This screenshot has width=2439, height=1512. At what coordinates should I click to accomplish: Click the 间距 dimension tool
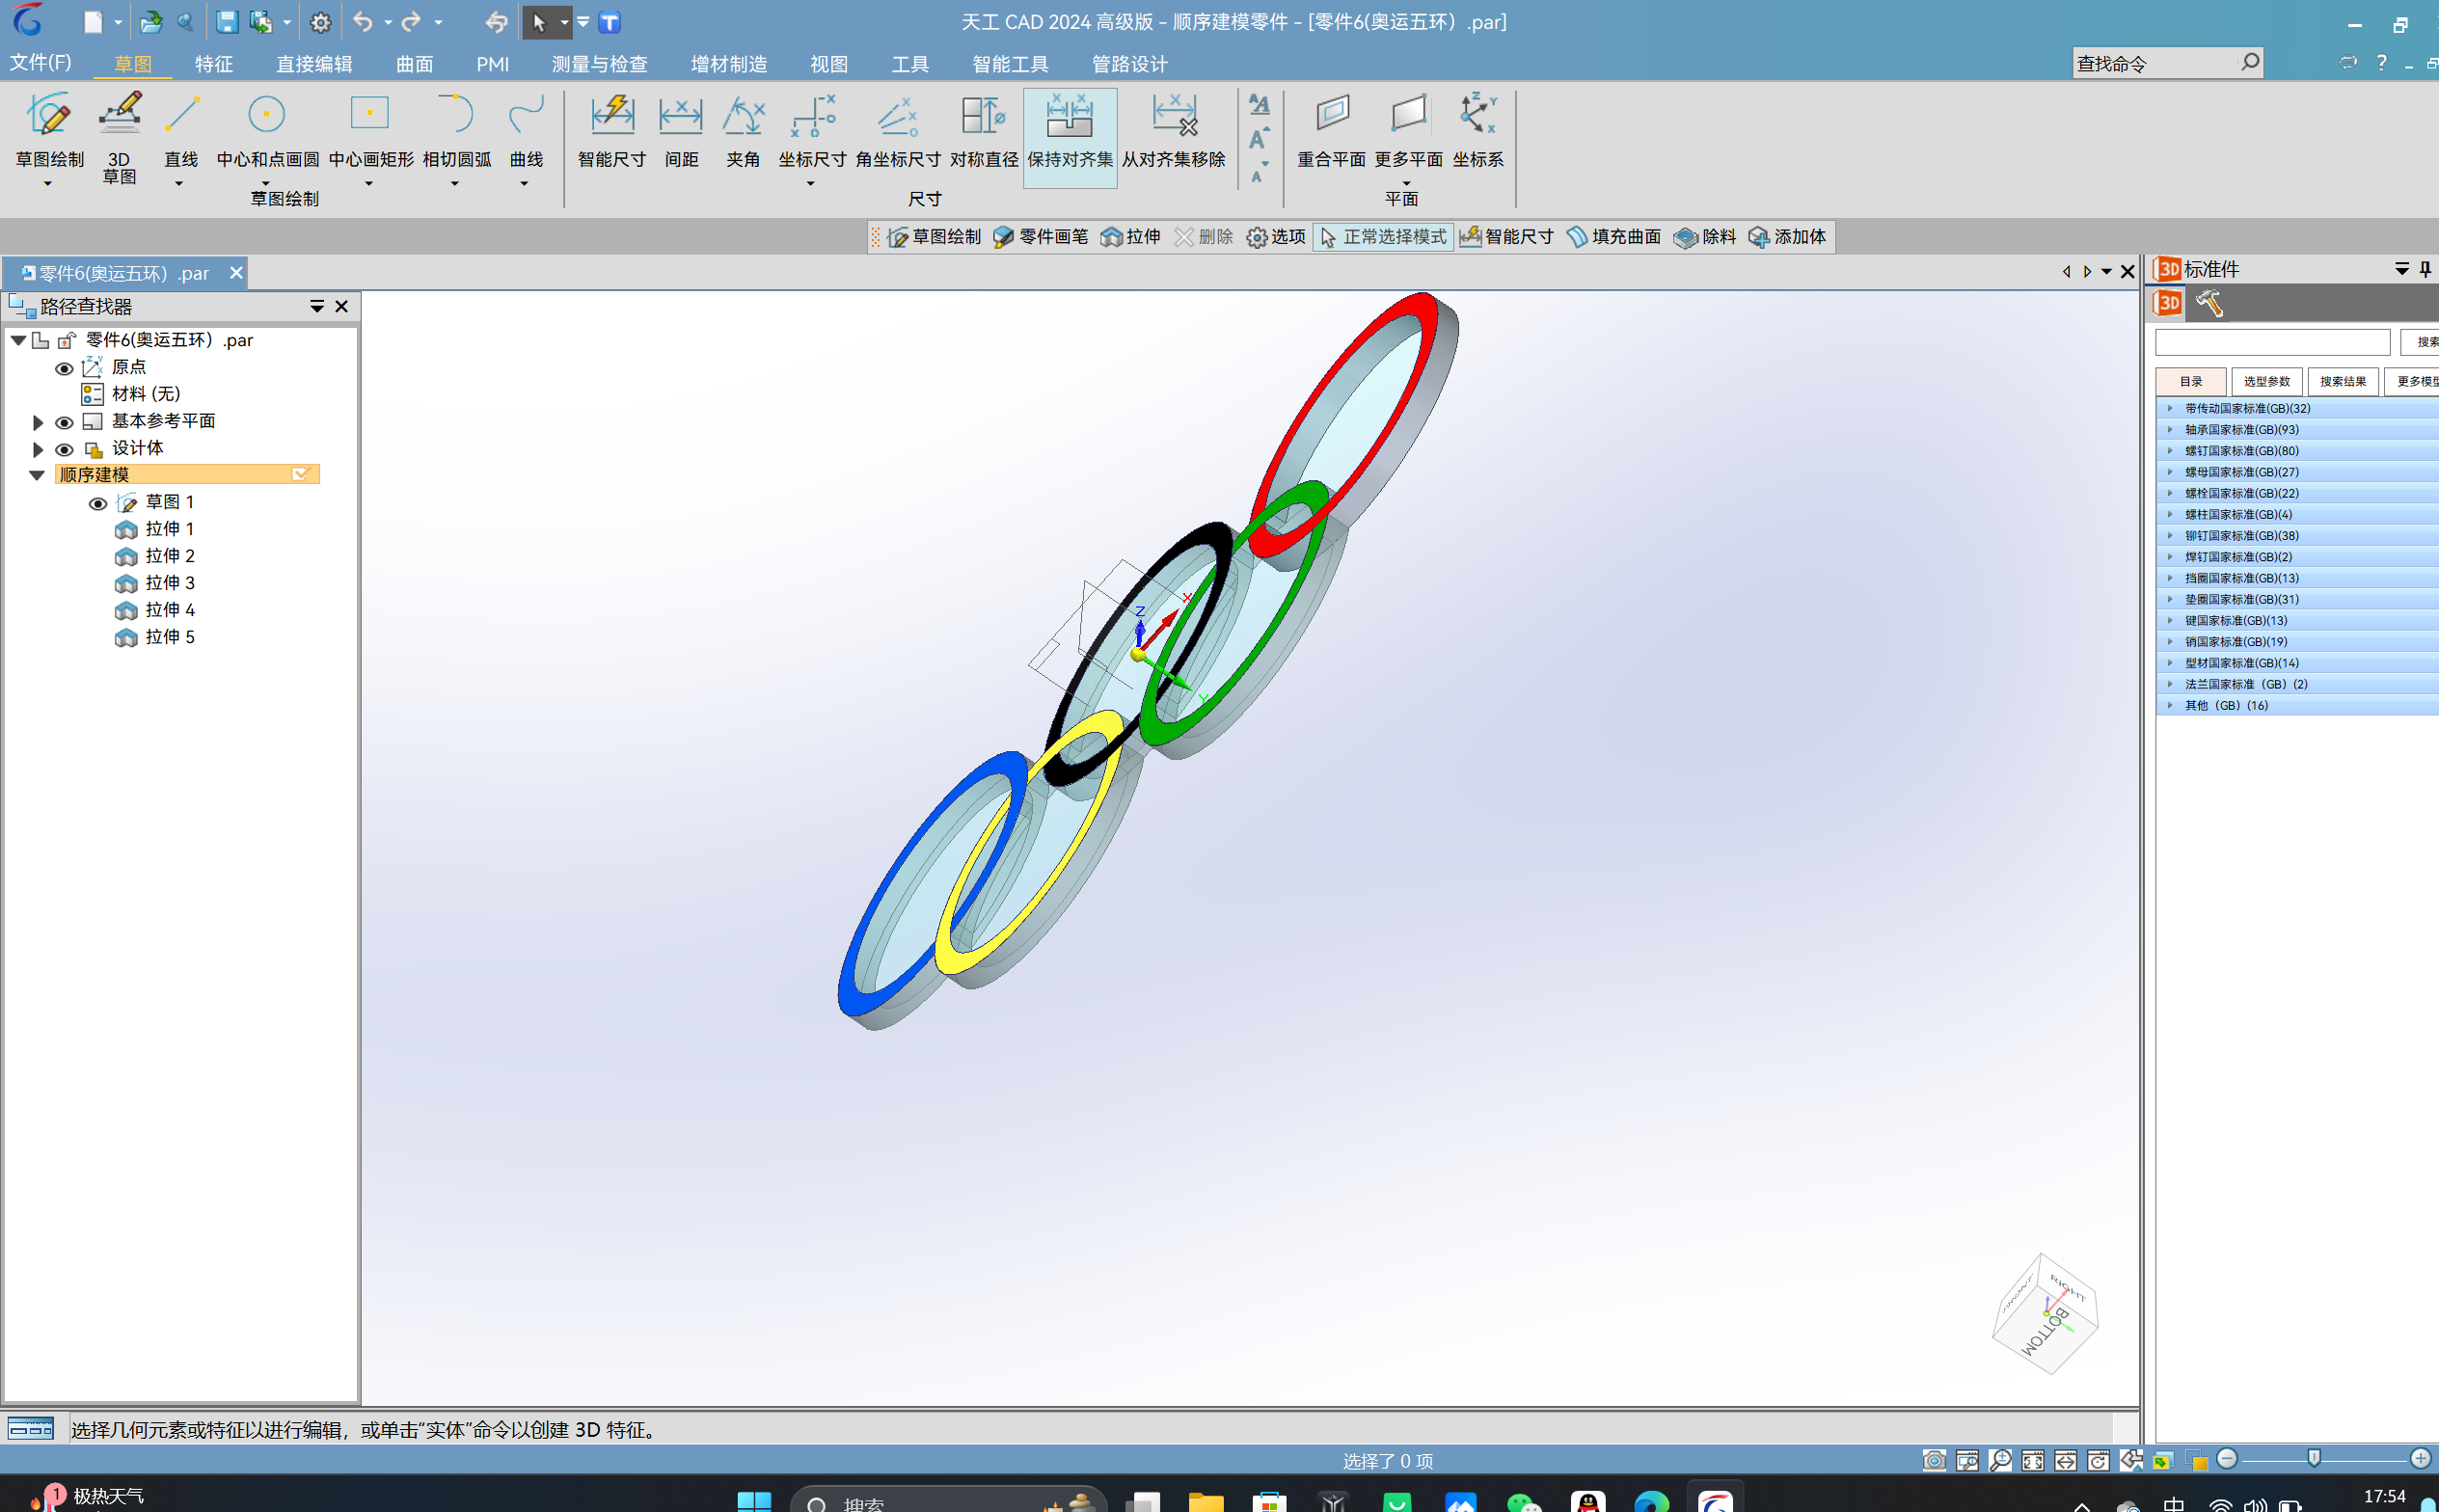pos(681,130)
